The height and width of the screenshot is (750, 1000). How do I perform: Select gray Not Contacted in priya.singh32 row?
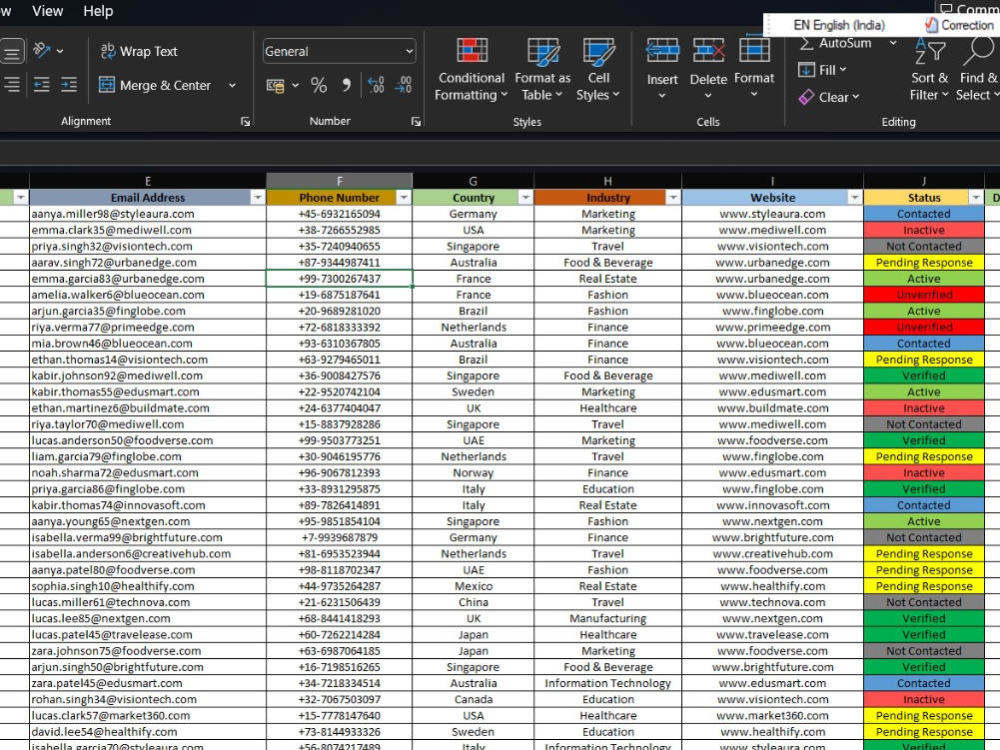(923, 246)
